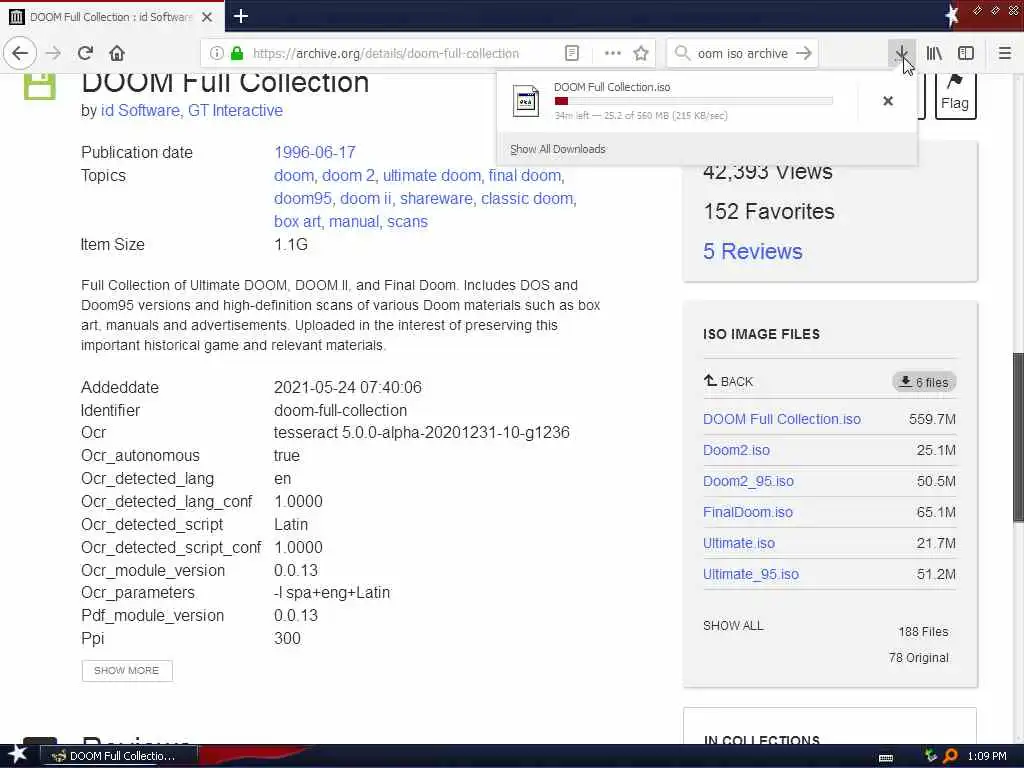
Task: Download DOOM Full Collection.iso from the ISO file list
Action: click(782, 419)
